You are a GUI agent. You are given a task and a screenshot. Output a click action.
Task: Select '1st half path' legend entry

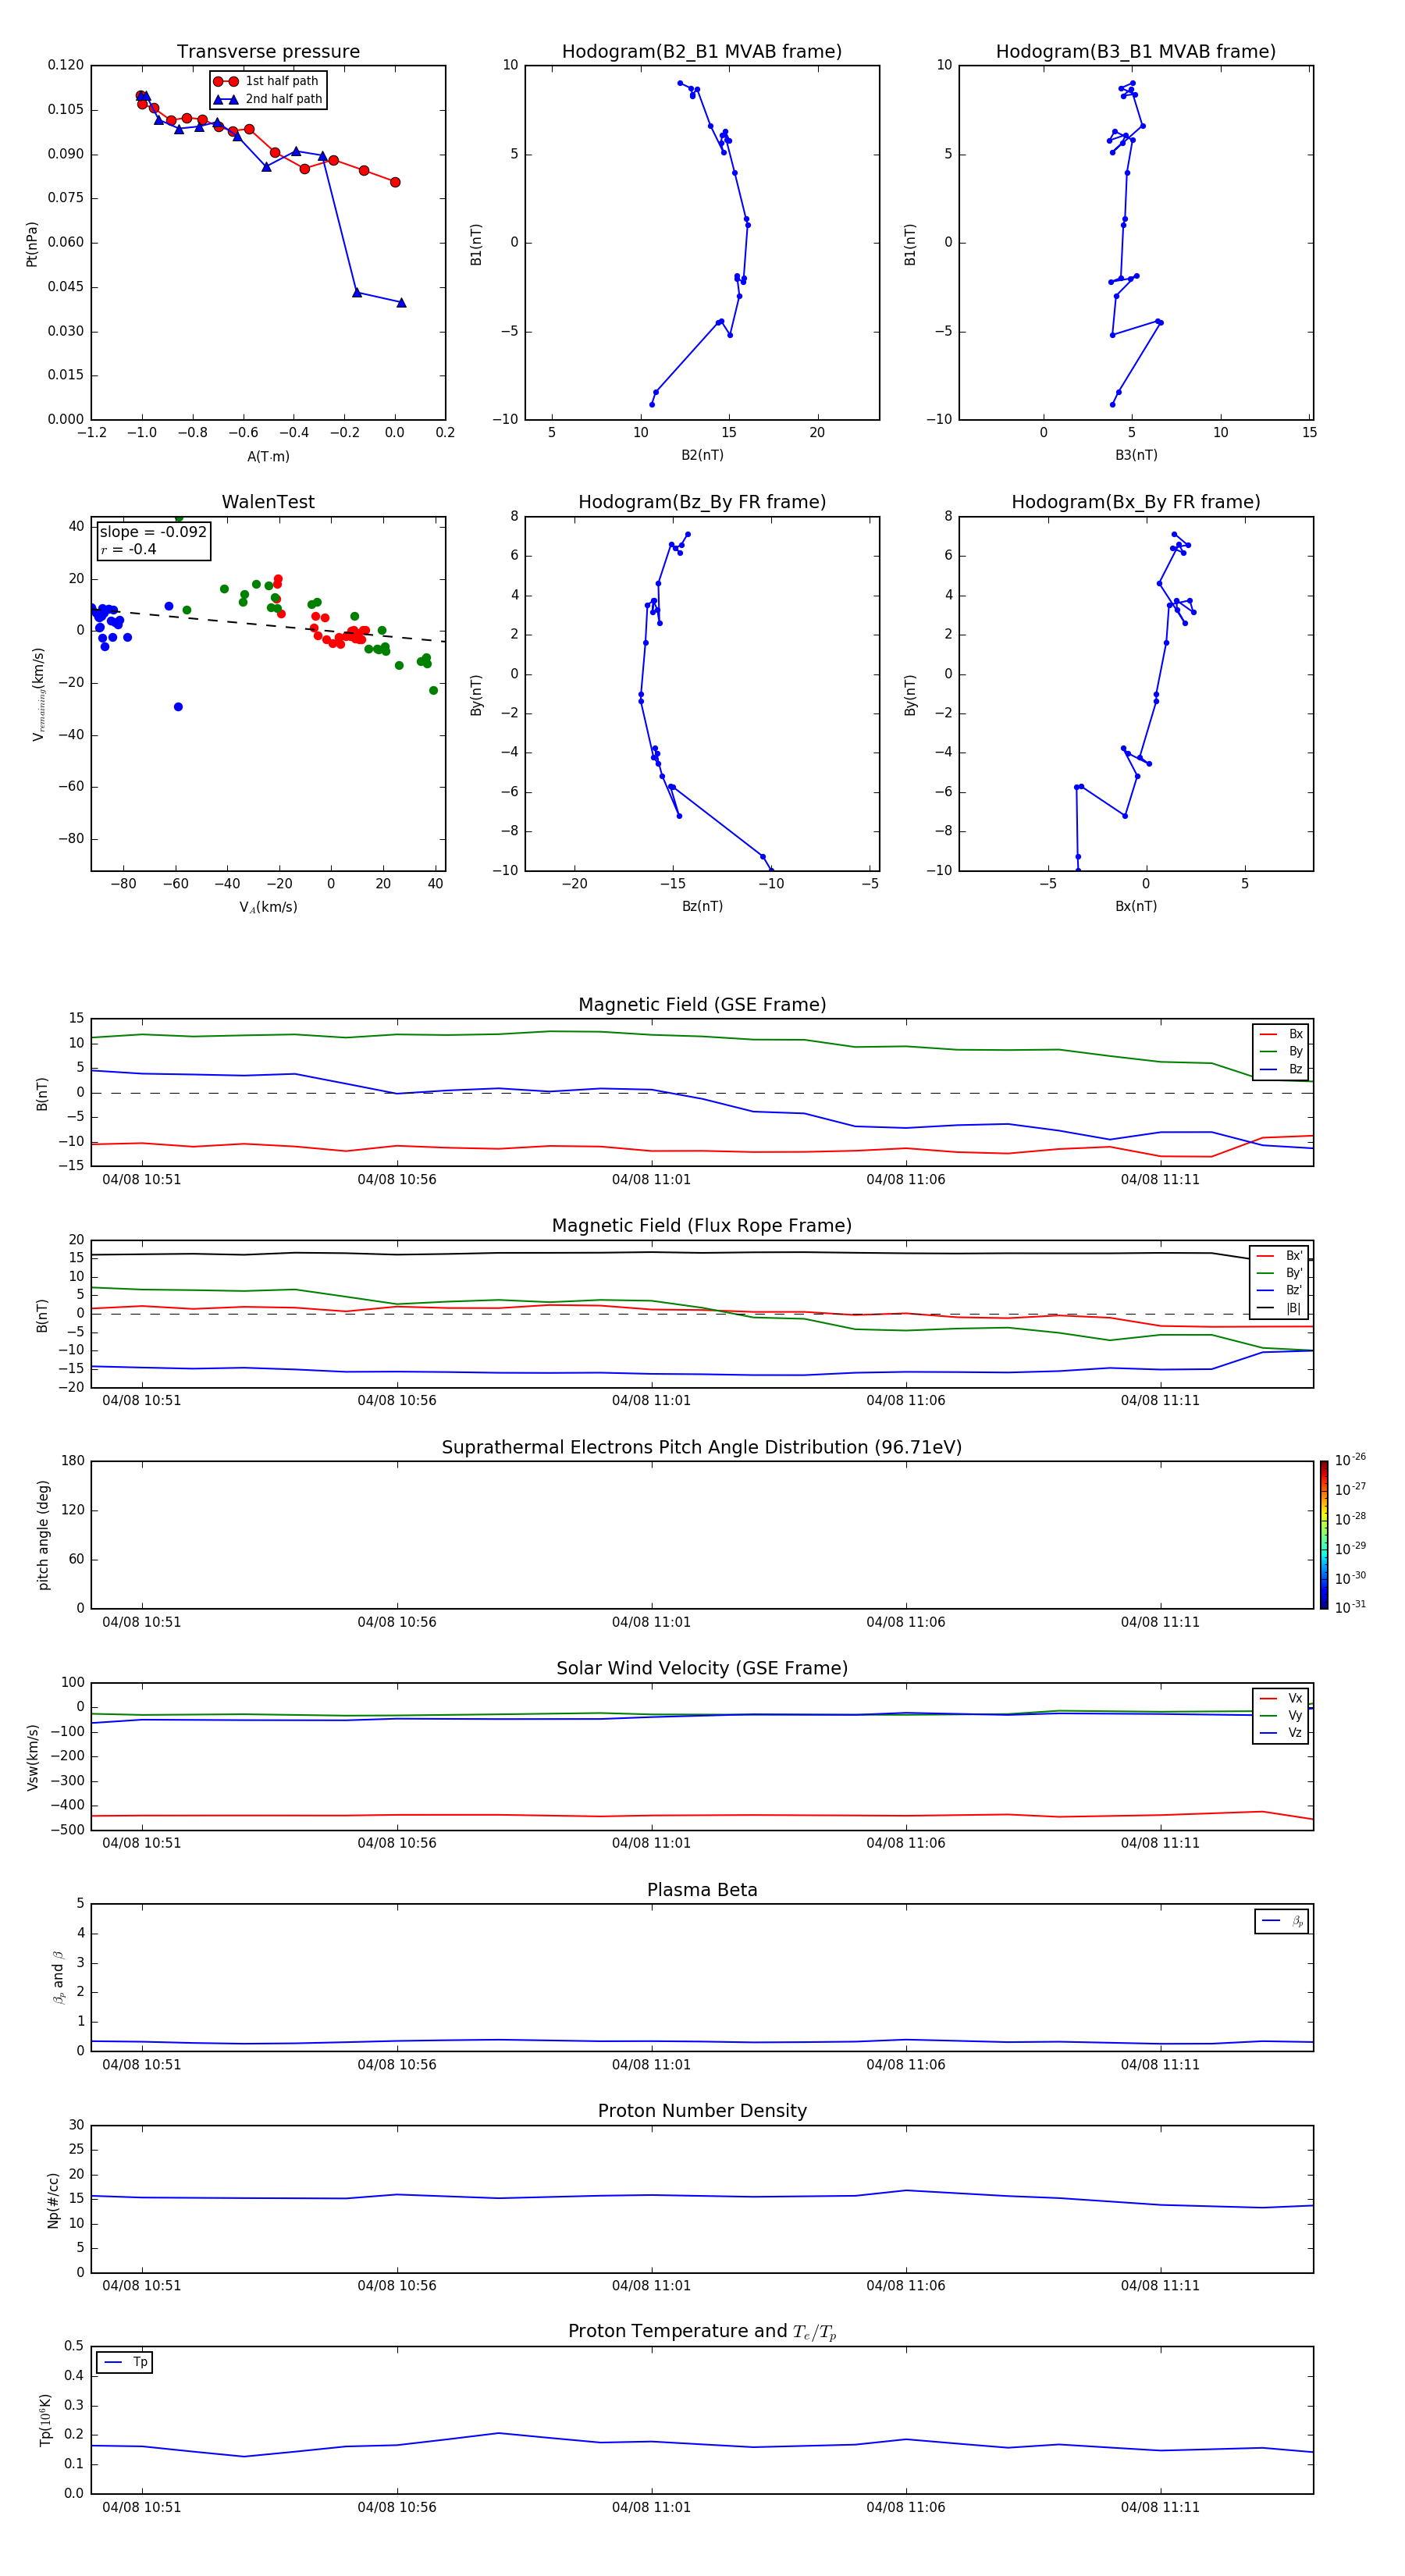tap(267, 81)
